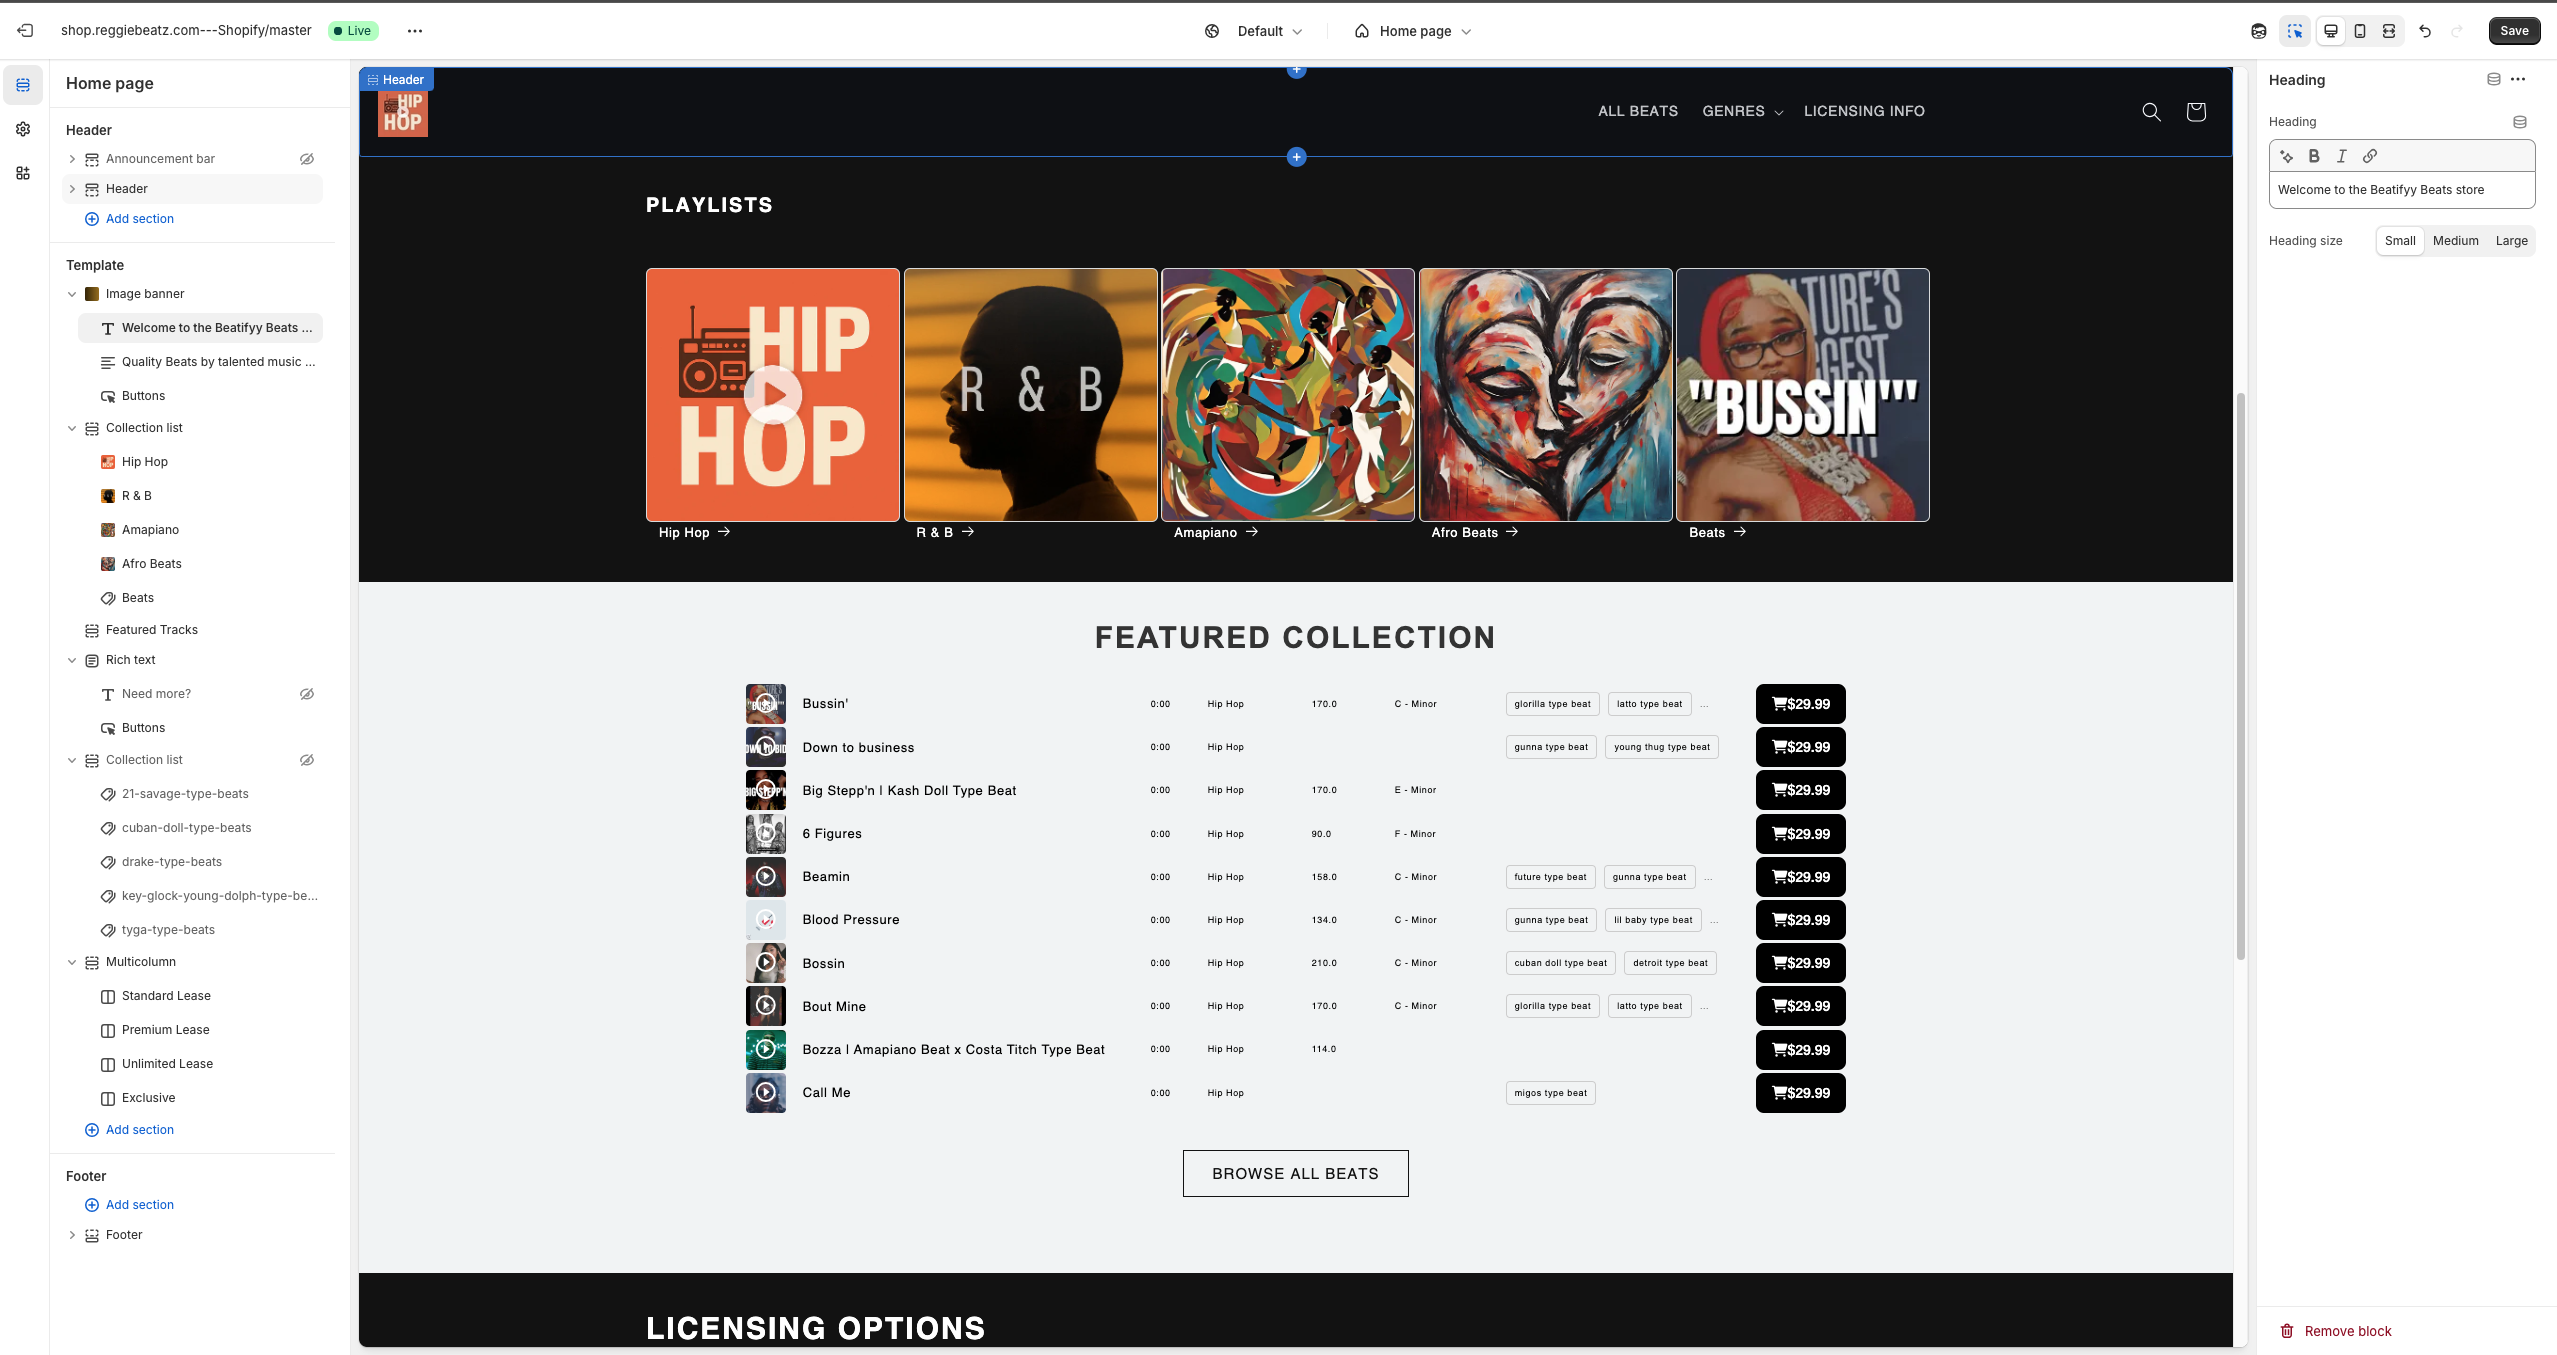Toggle visibility of the Need more? block
The width and height of the screenshot is (2557, 1355).
click(306, 693)
